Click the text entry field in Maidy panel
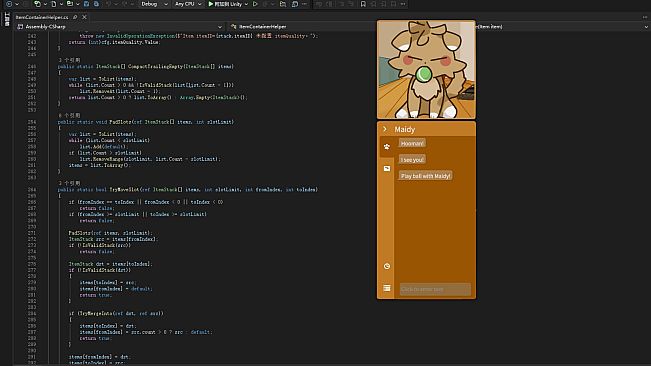 [435, 289]
